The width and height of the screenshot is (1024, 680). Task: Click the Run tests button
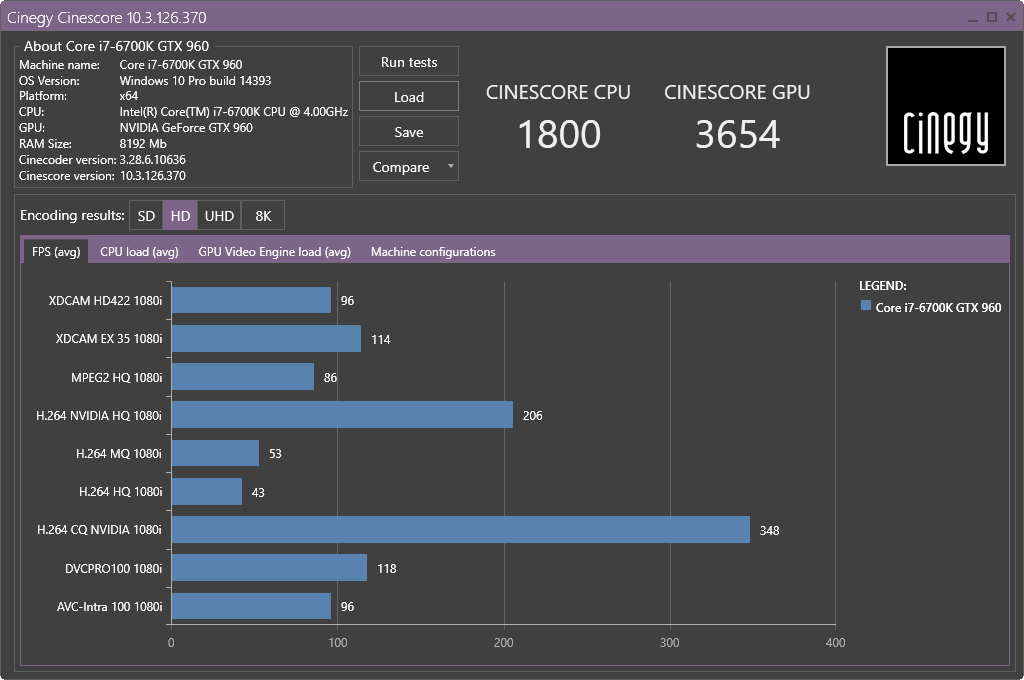click(x=409, y=62)
